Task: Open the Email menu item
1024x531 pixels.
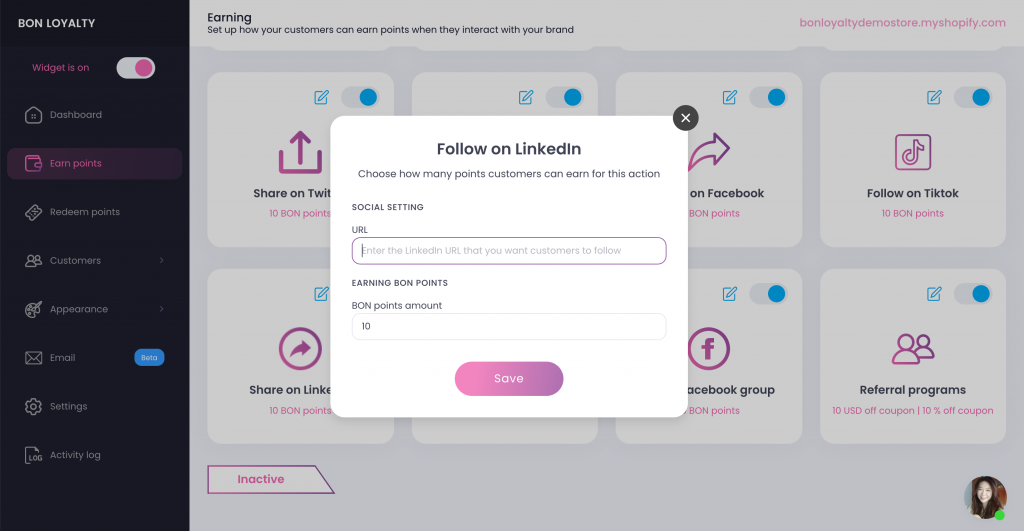Action: click(x=62, y=358)
